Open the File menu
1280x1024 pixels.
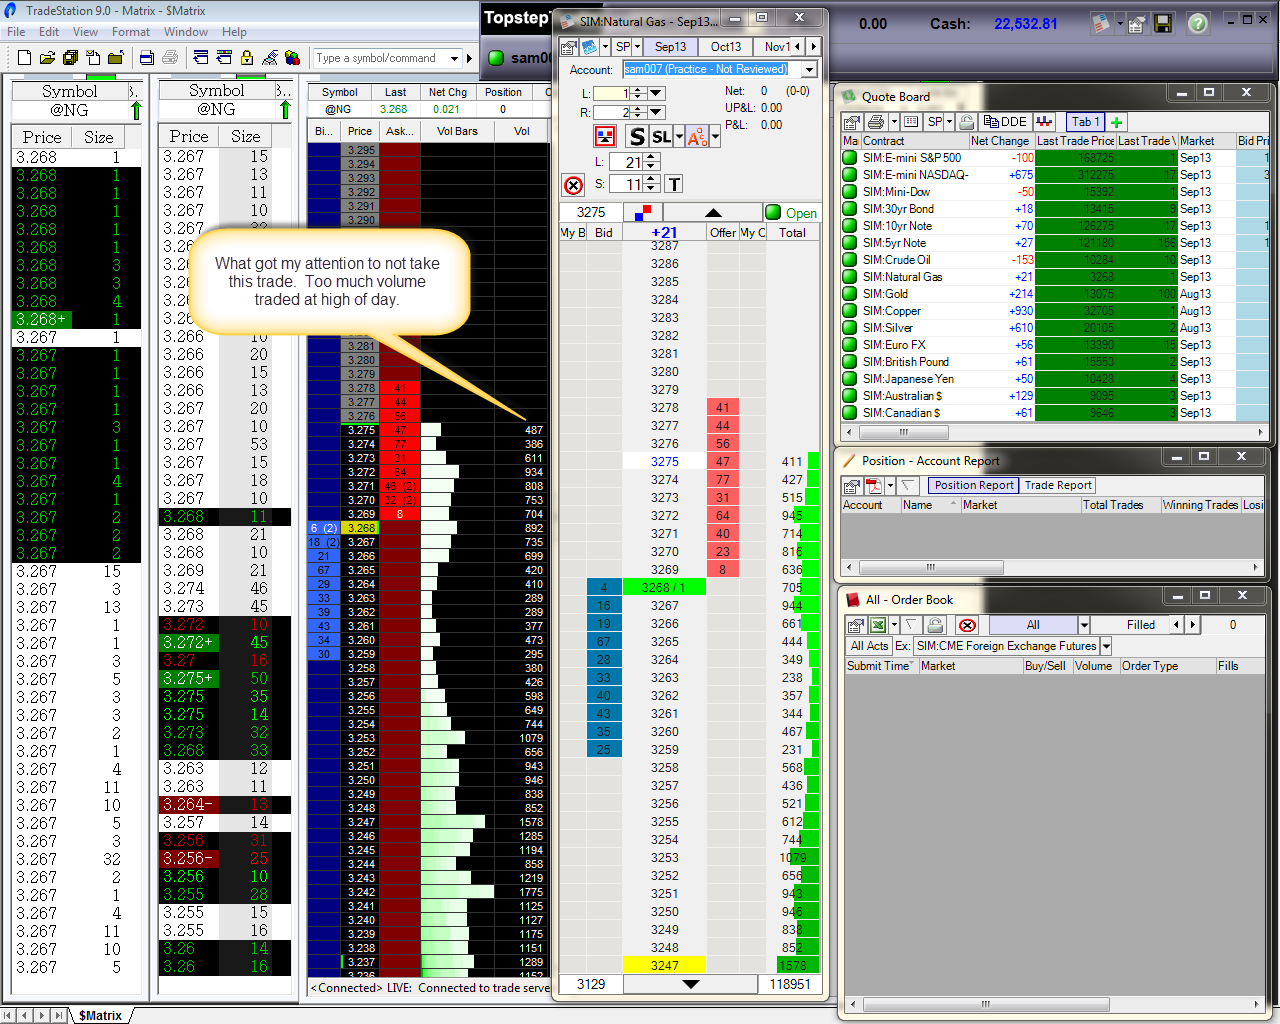tap(16, 32)
